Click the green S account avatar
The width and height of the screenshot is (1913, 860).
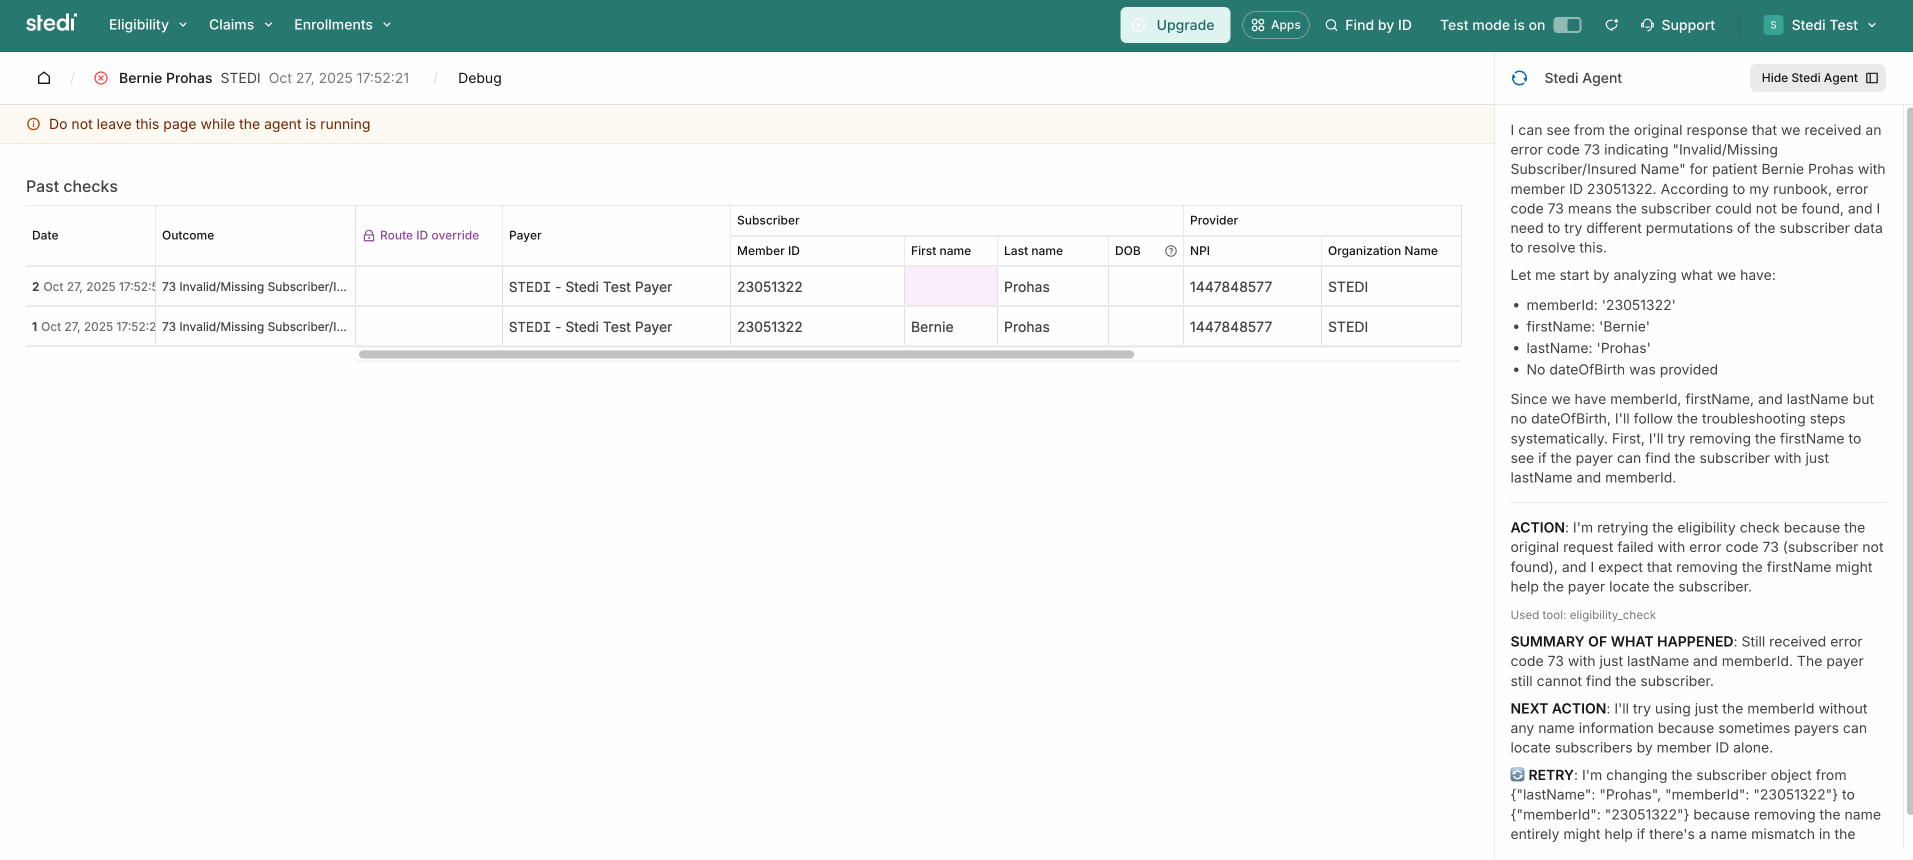pyautogui.click(x=1773, y=25)
